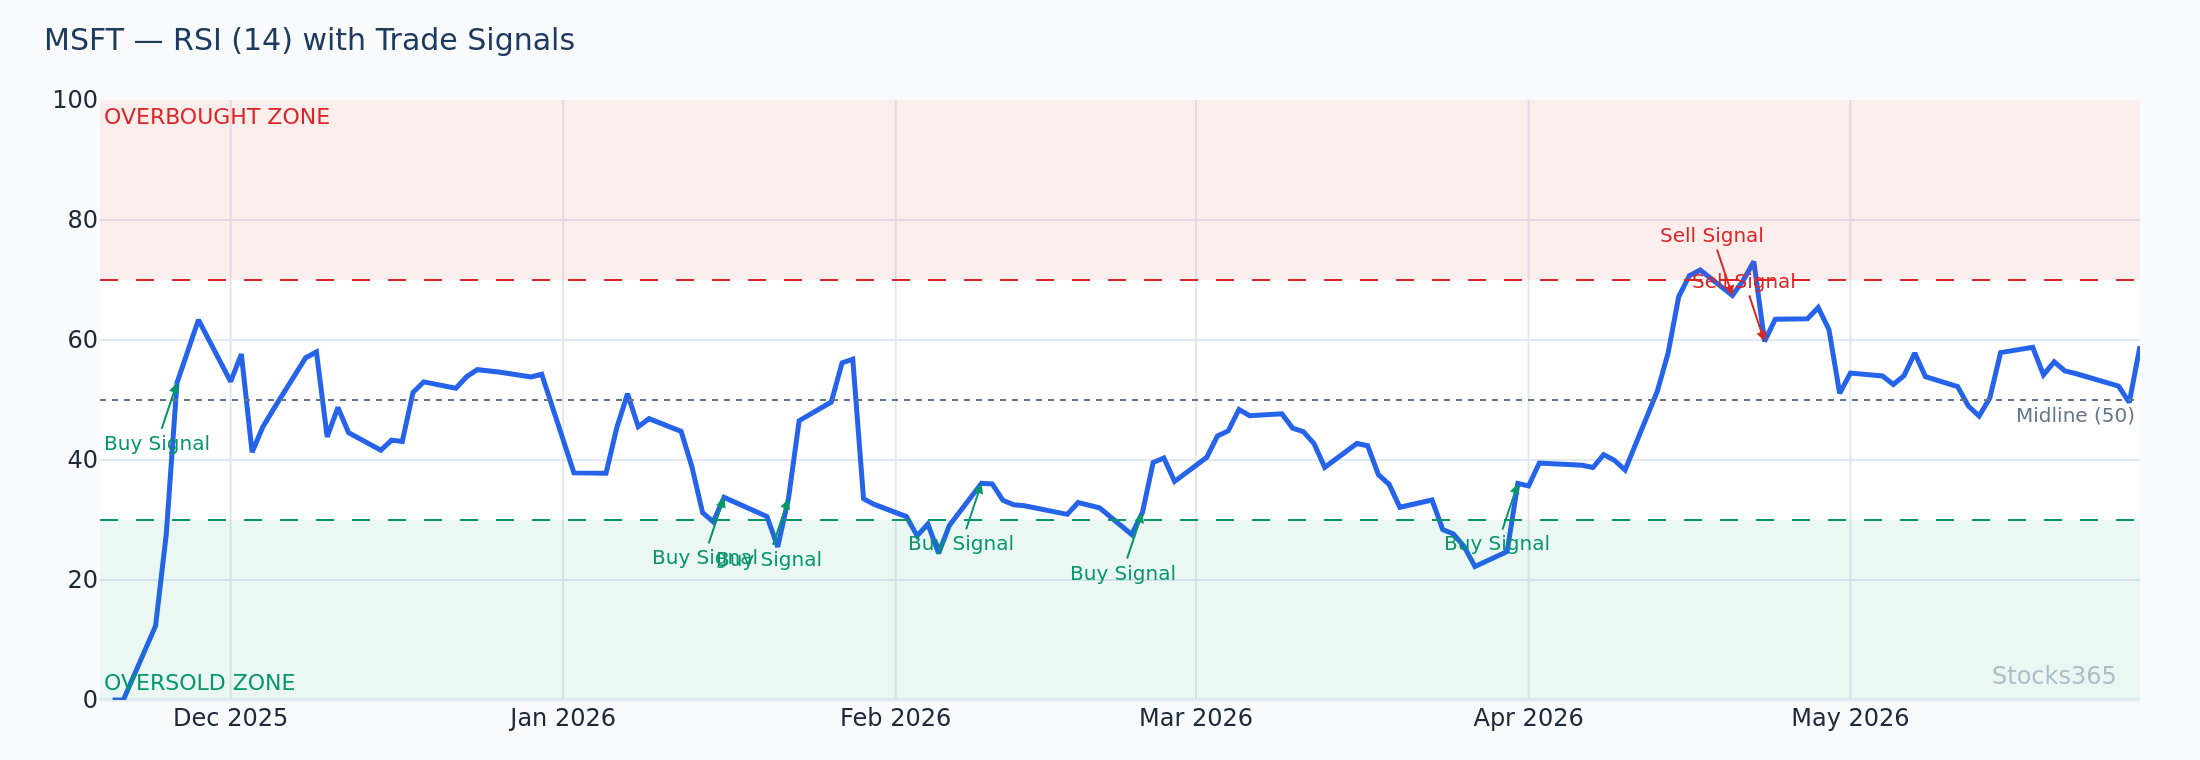
Task: Click the y-axis value "20"
Action: pos(82,580)
